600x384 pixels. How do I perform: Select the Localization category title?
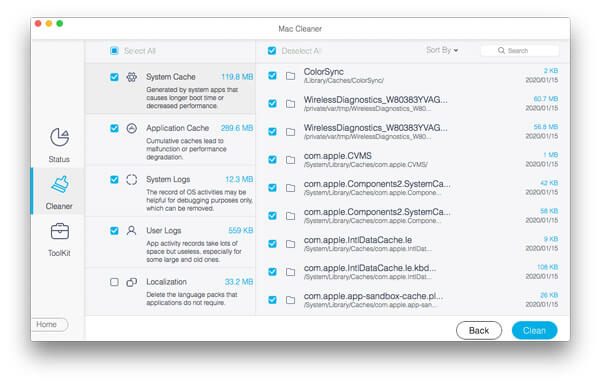[166, 282]
